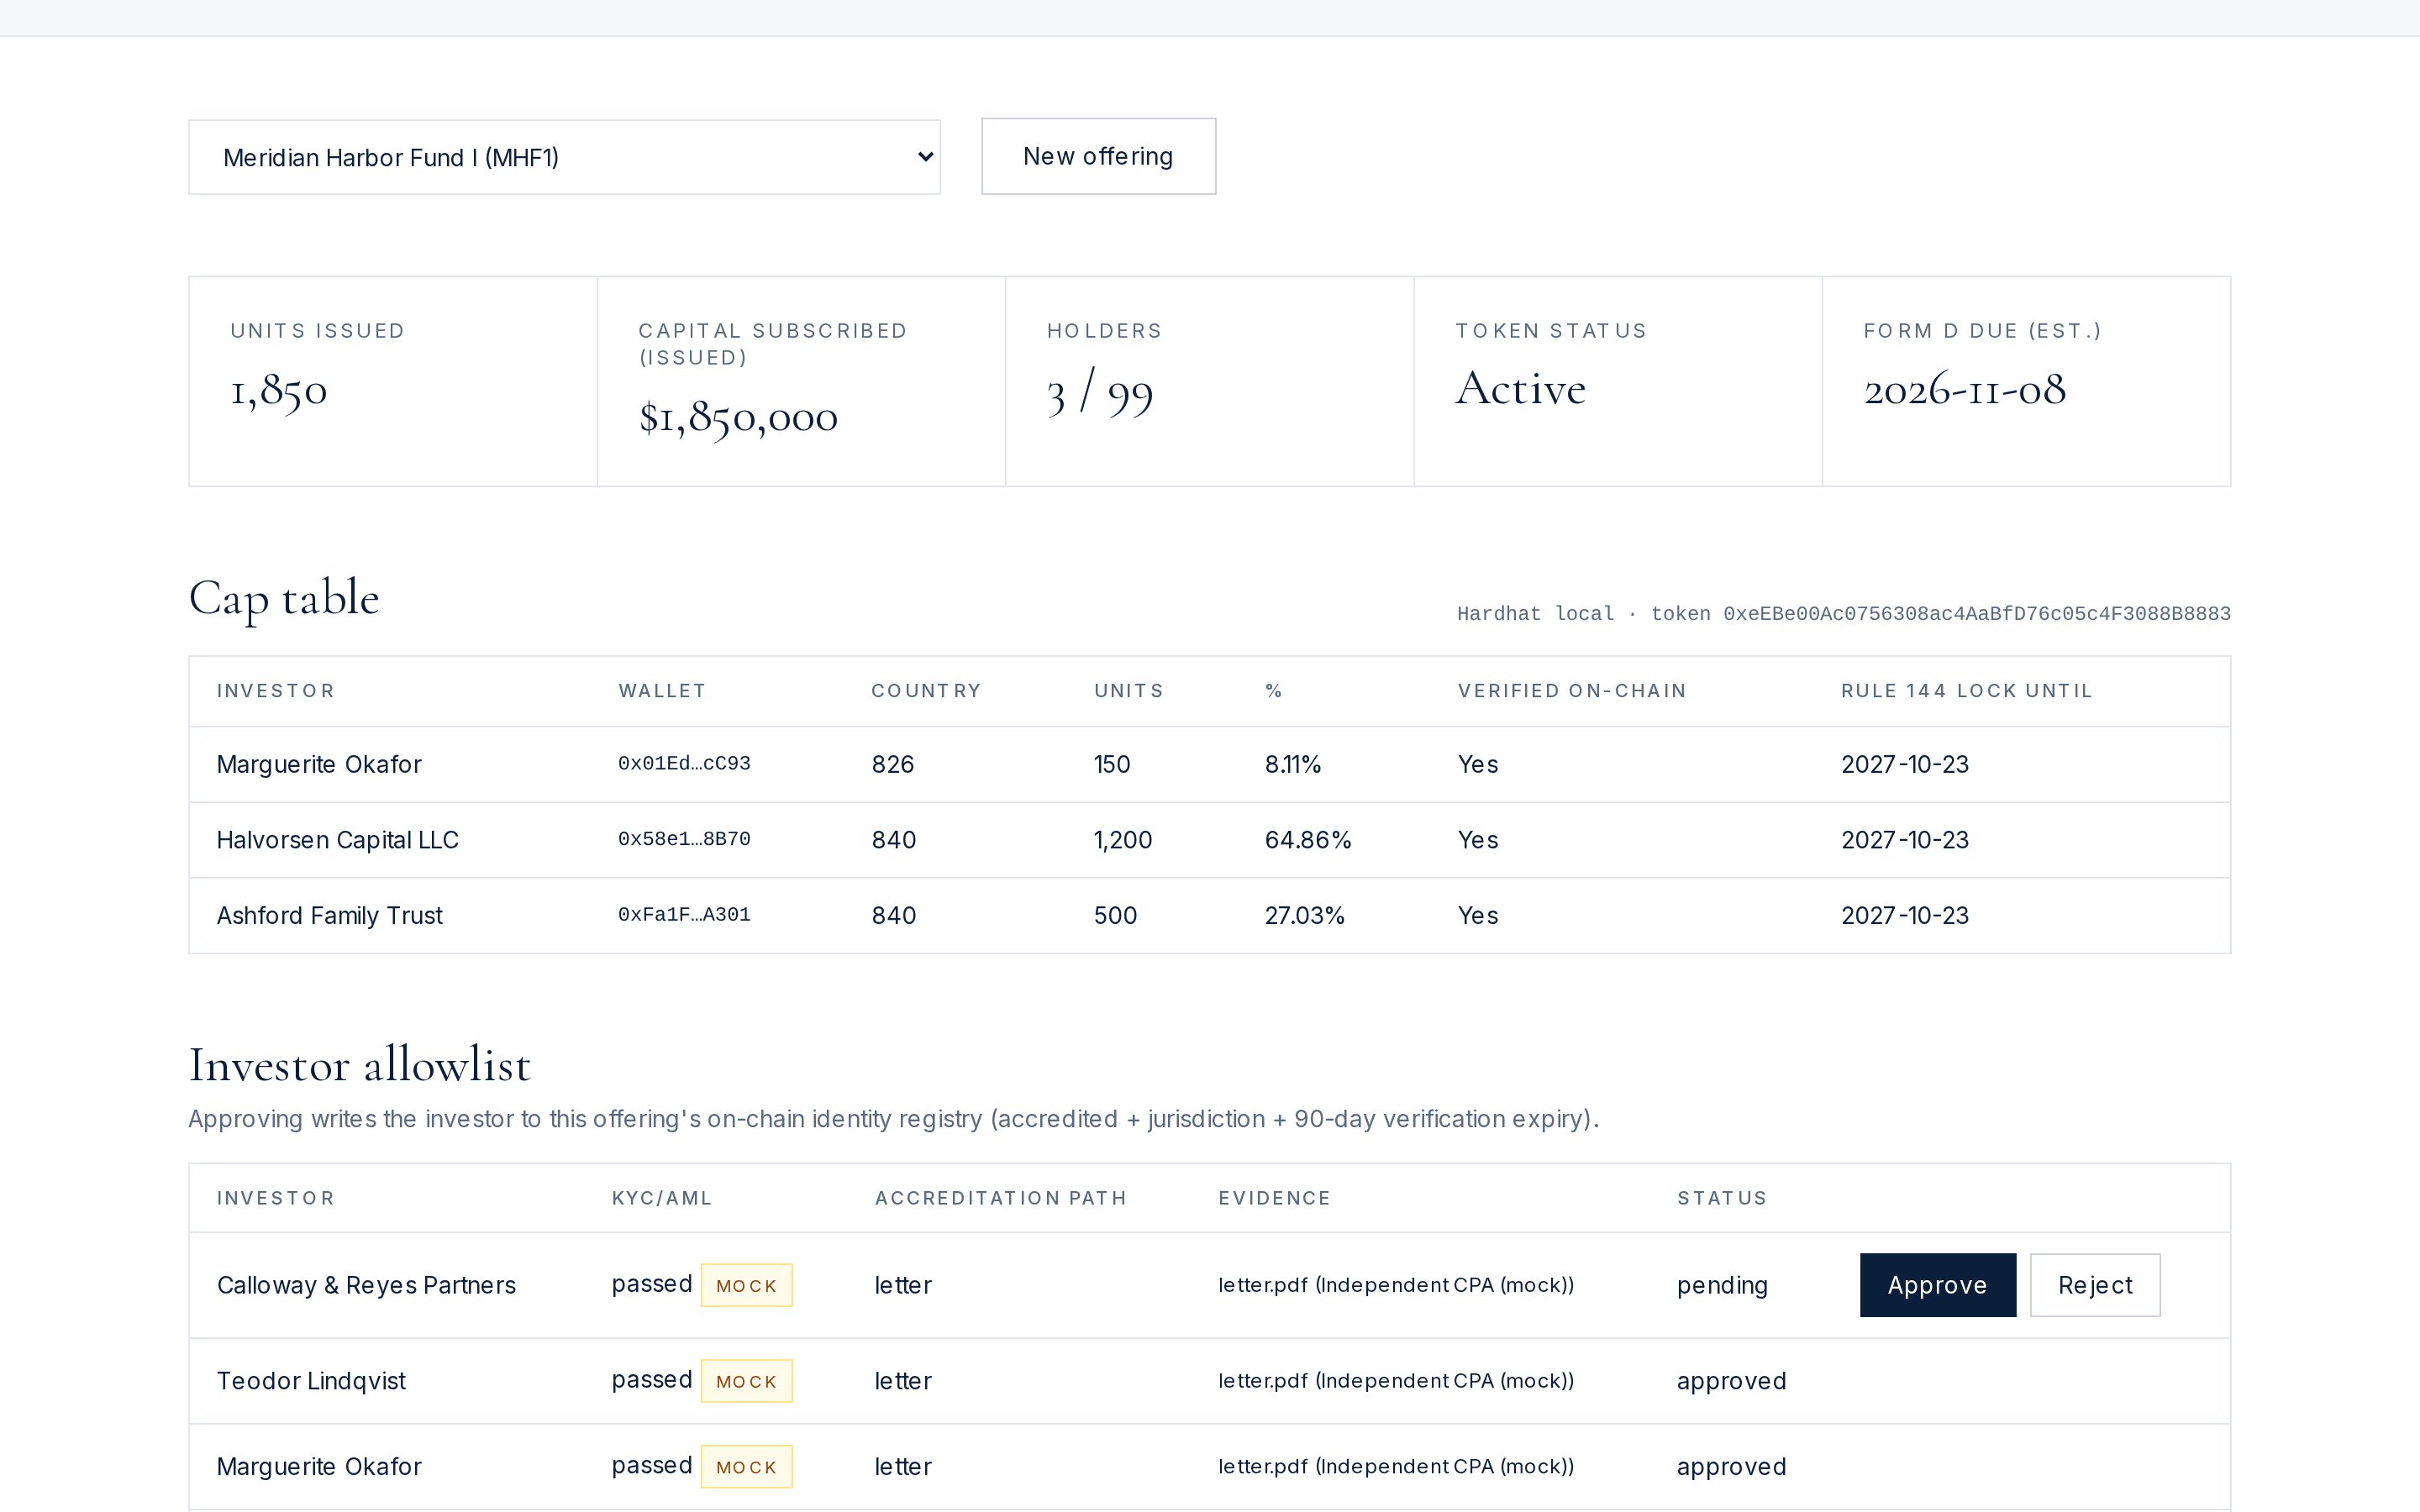Click the 1,200 units cell

point(1123,840)
